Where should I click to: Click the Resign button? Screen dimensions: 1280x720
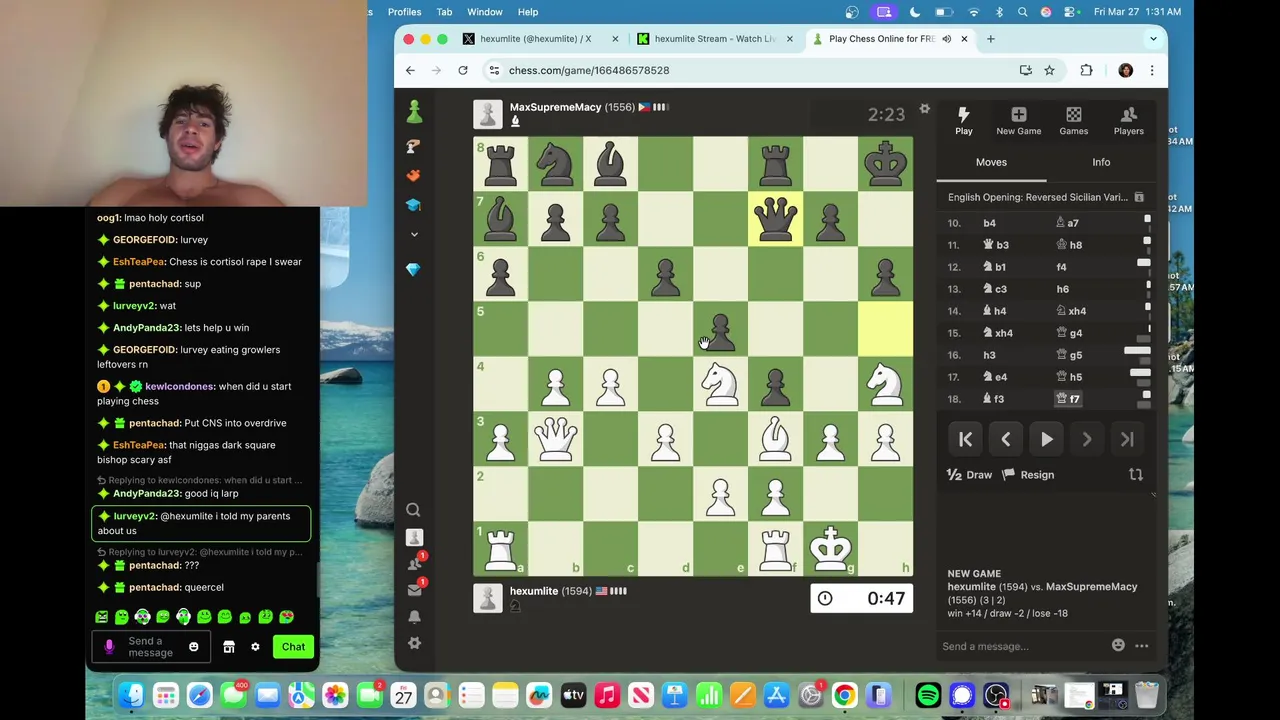[1028, 475]
